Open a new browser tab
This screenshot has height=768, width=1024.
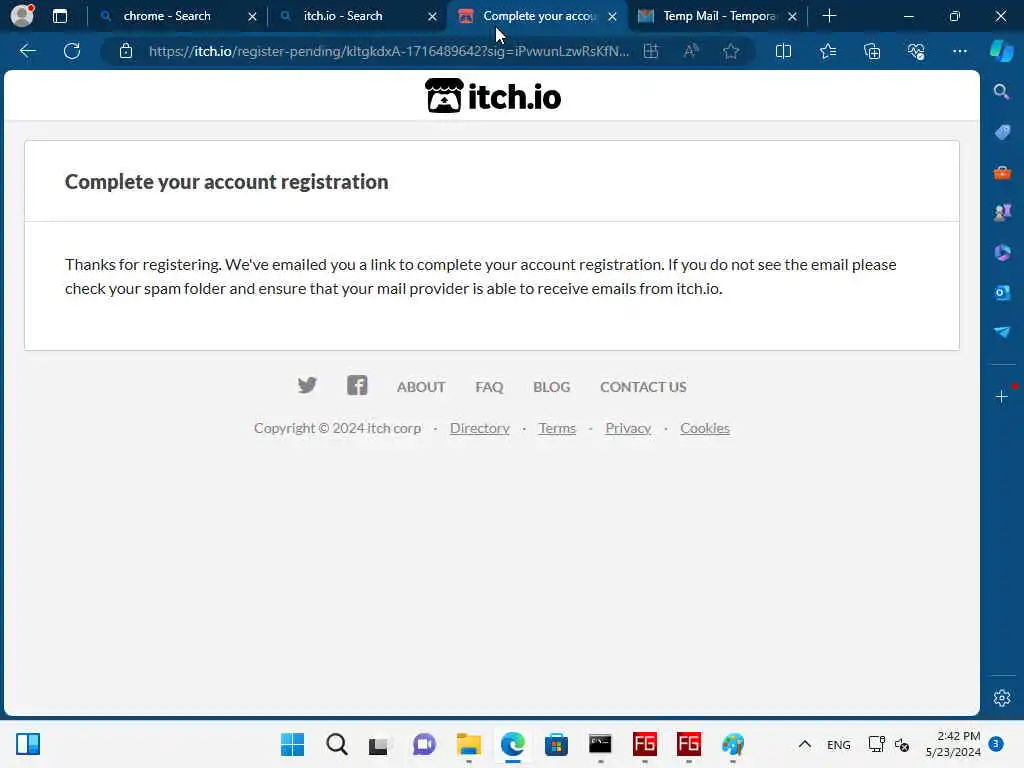click(829, 16)
